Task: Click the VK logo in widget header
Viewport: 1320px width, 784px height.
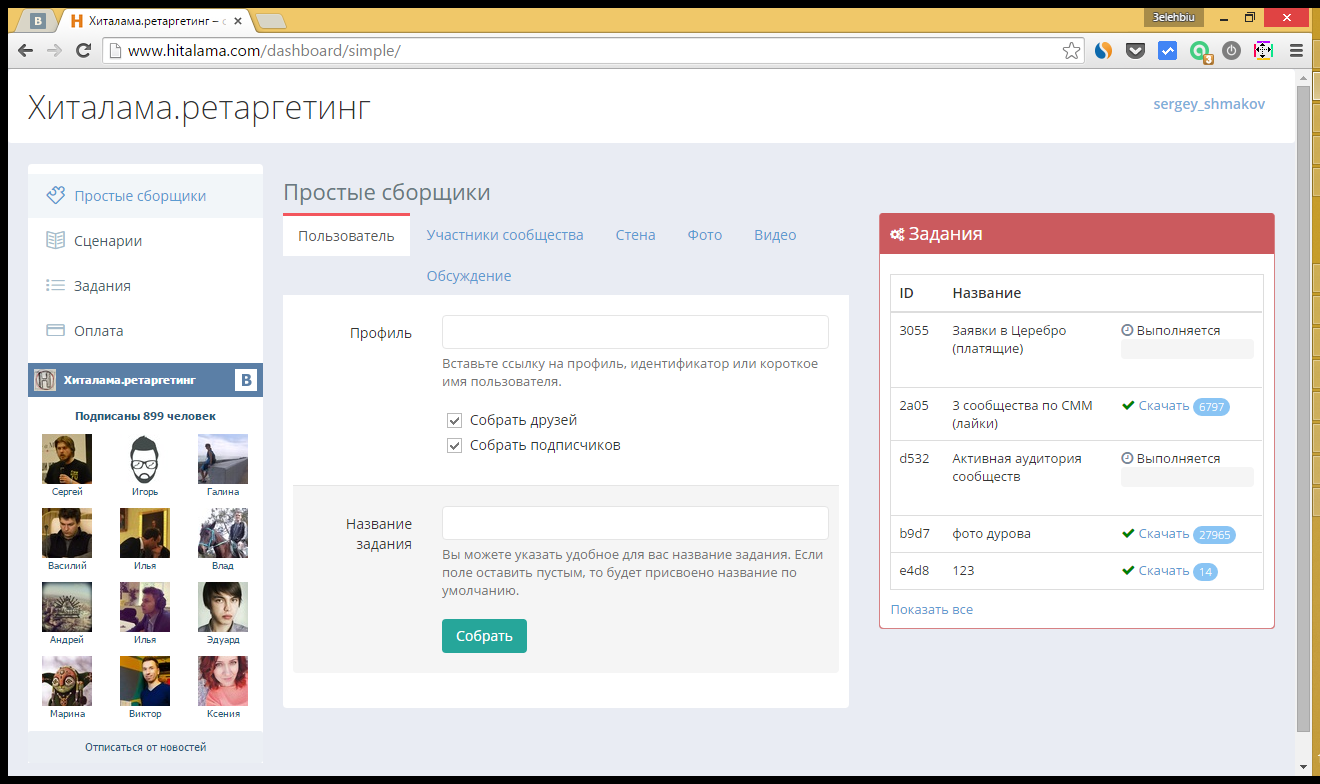Action: [x=246, y=380]
